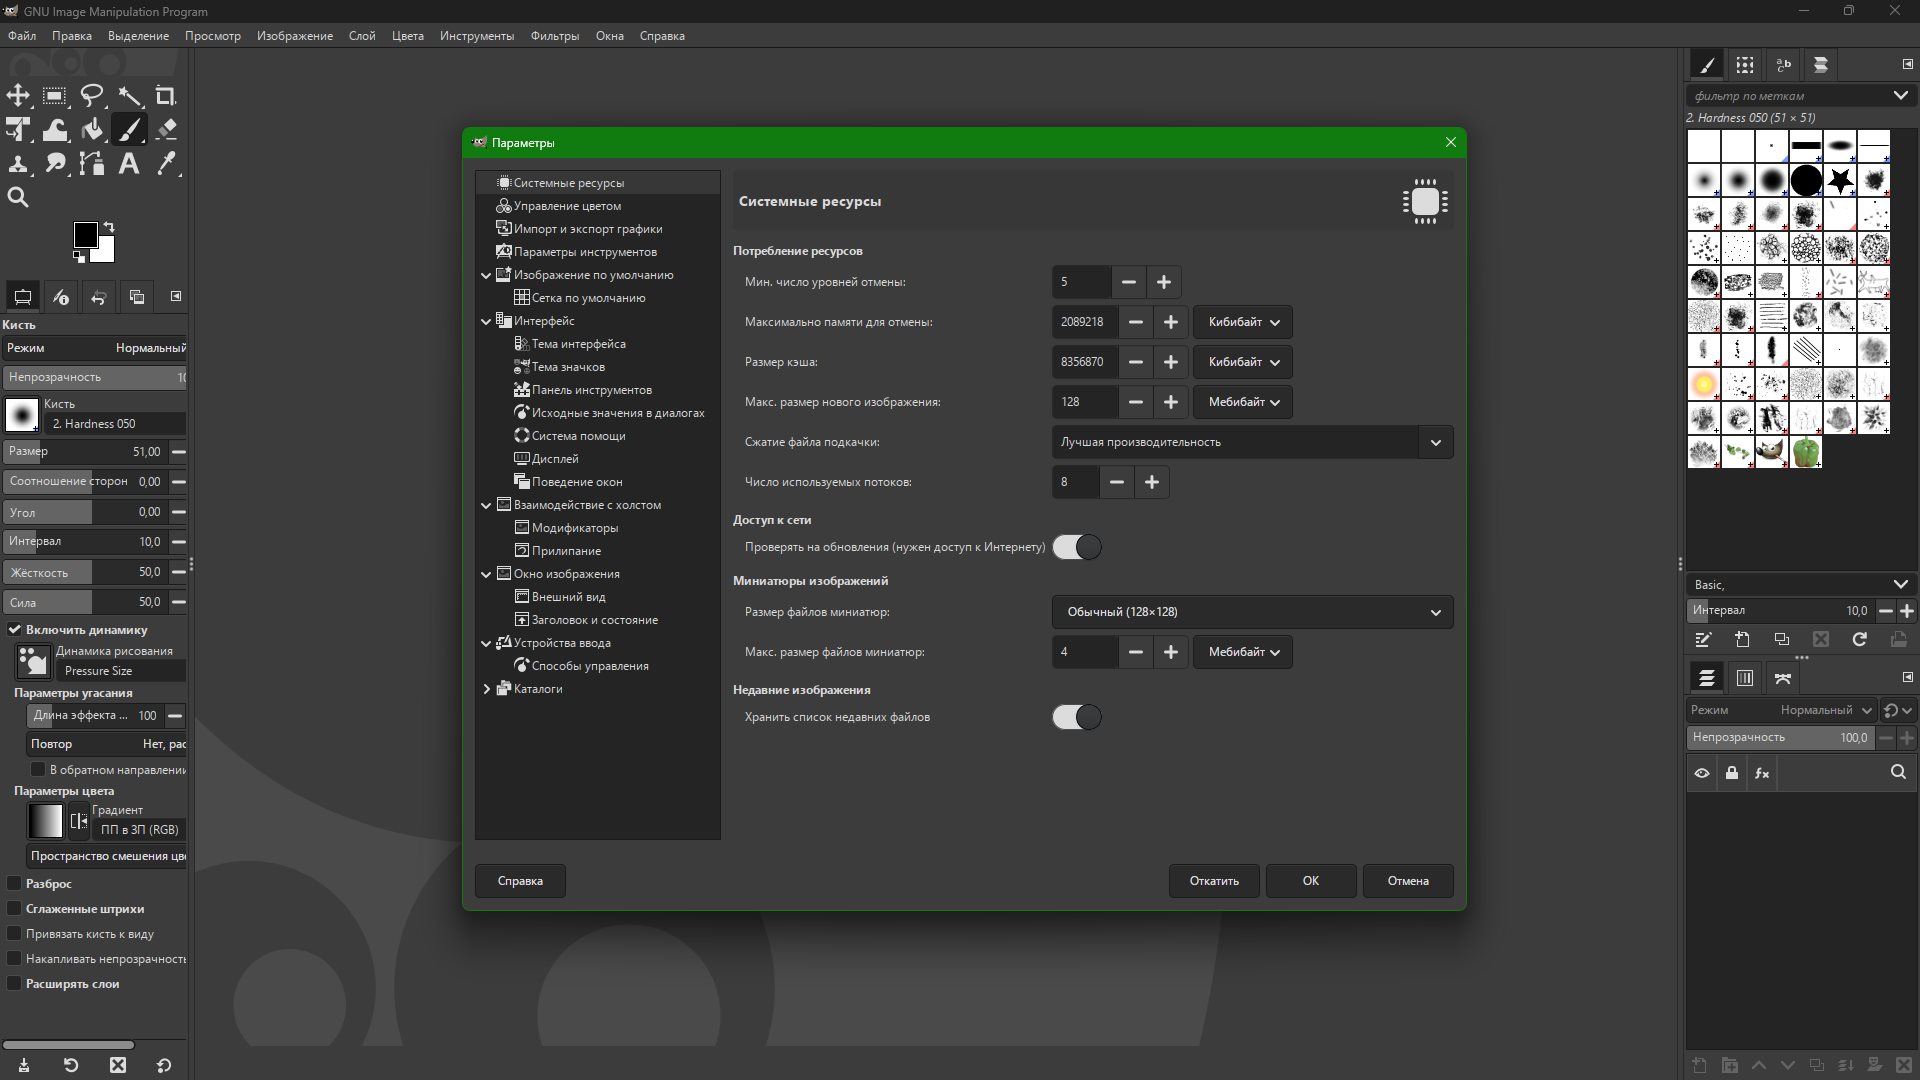Select the Move tool in toolbox

18,96
